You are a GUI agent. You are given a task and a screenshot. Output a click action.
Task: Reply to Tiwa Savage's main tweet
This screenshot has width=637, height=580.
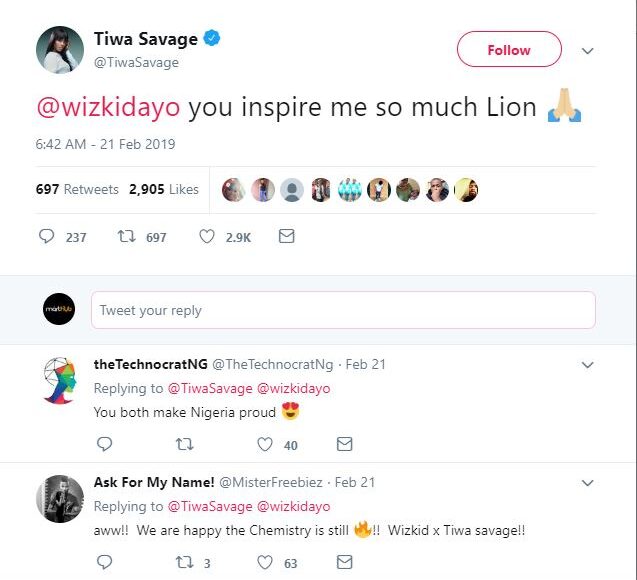click(46, 237)
